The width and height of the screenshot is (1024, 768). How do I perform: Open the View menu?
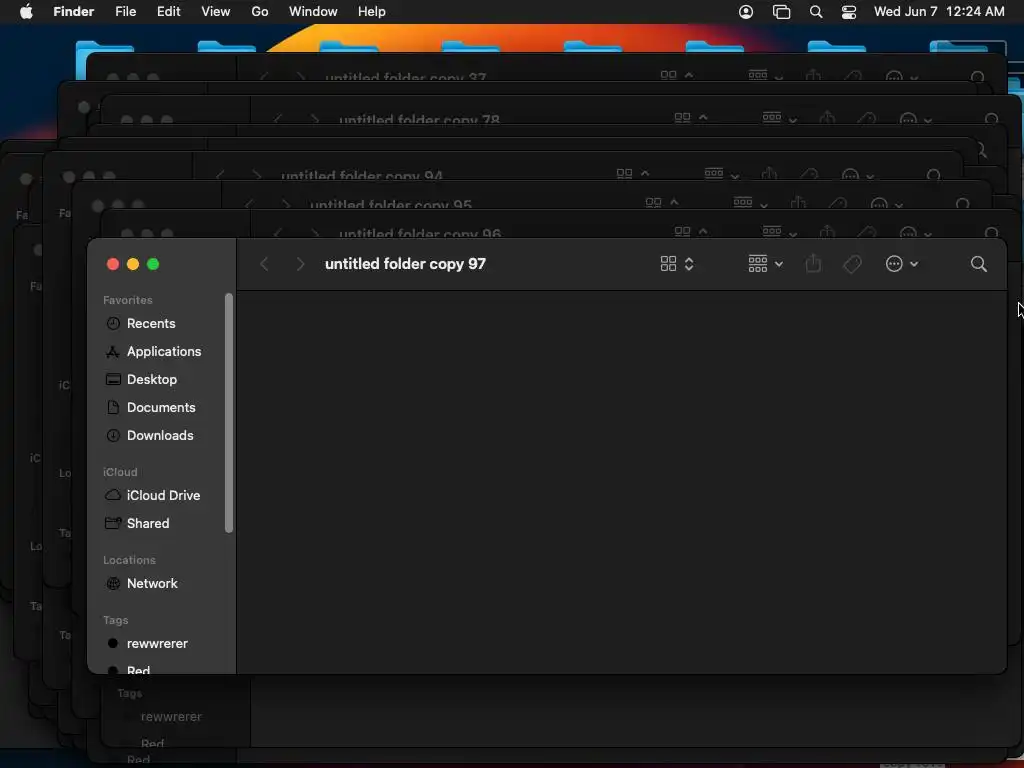point(216,11)
